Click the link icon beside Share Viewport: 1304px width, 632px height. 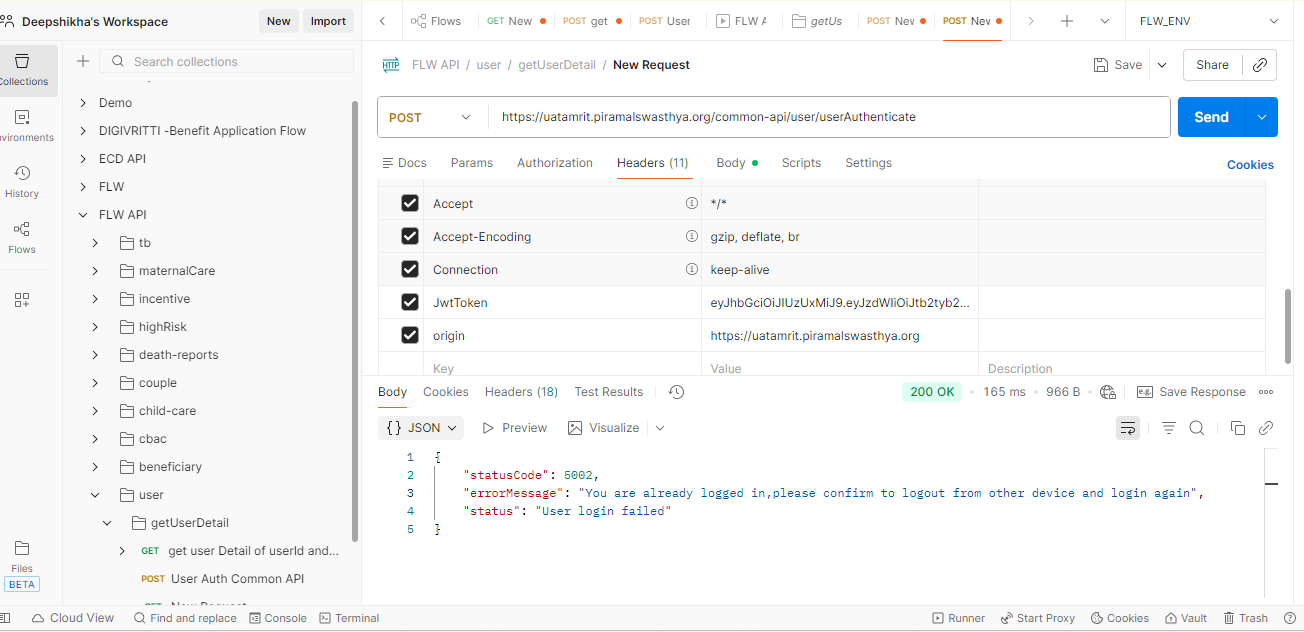click(x=1260, y=65)
